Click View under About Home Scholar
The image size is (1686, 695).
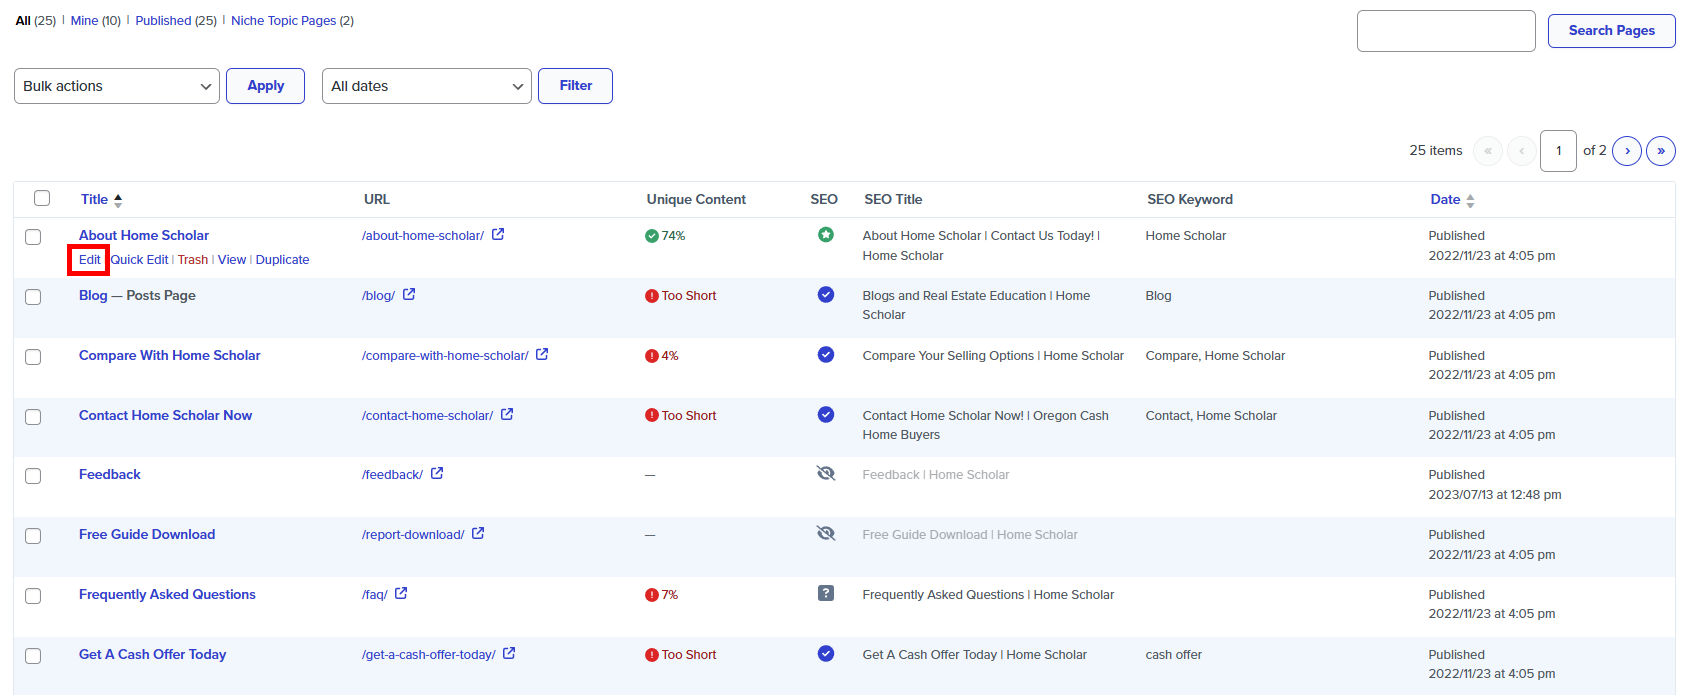[x=232, y=260]
